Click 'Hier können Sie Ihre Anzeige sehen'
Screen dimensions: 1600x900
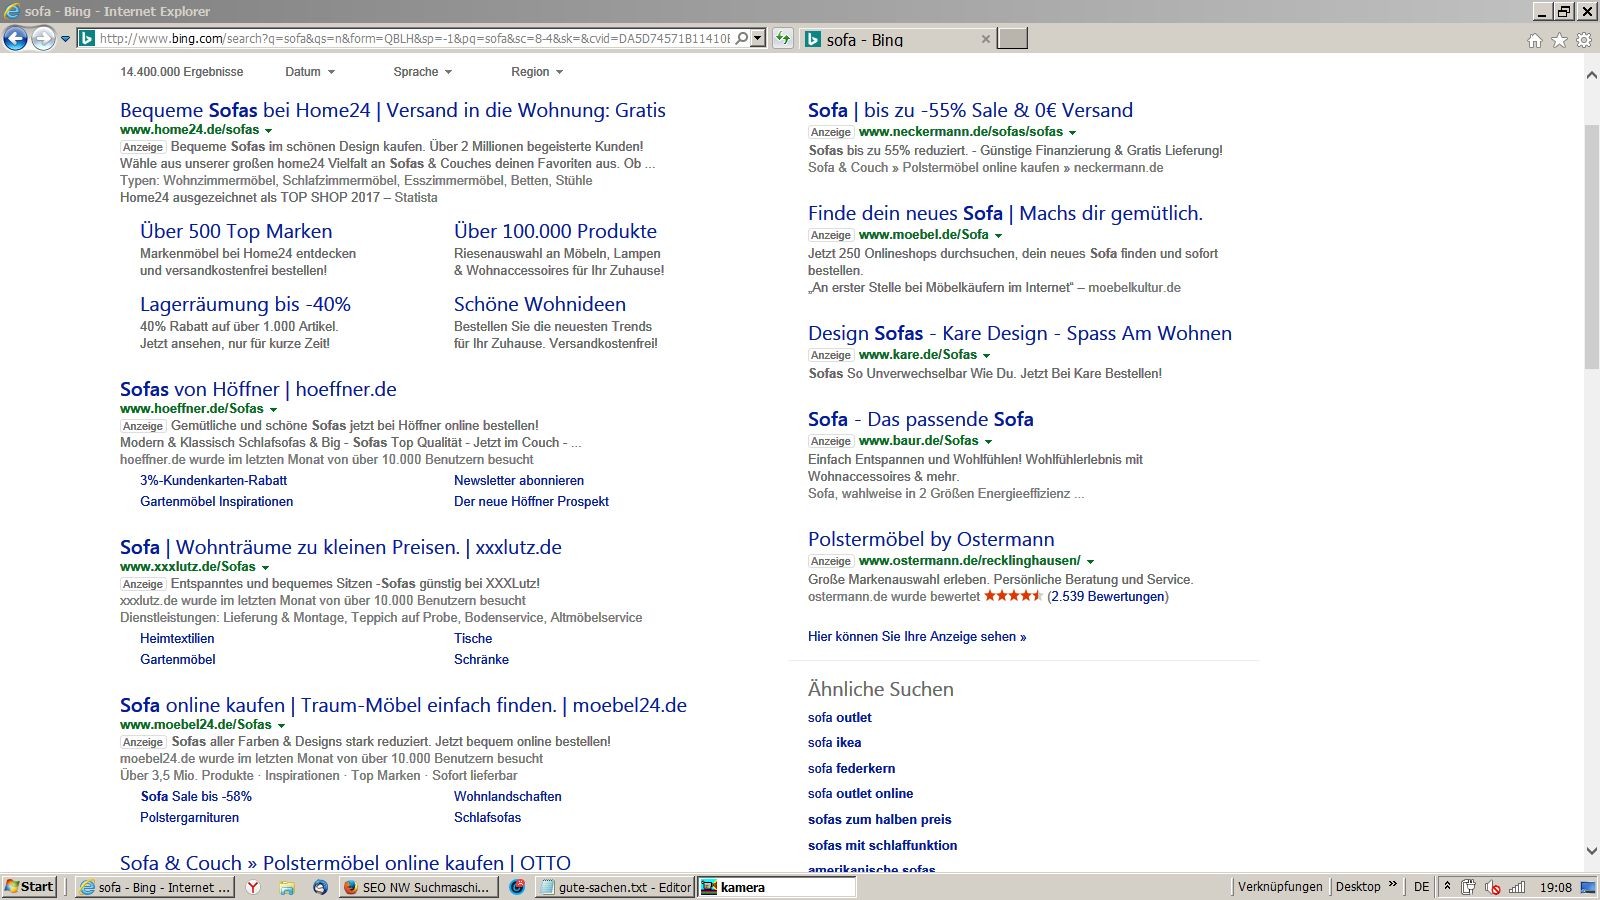[x=917, y=636]
